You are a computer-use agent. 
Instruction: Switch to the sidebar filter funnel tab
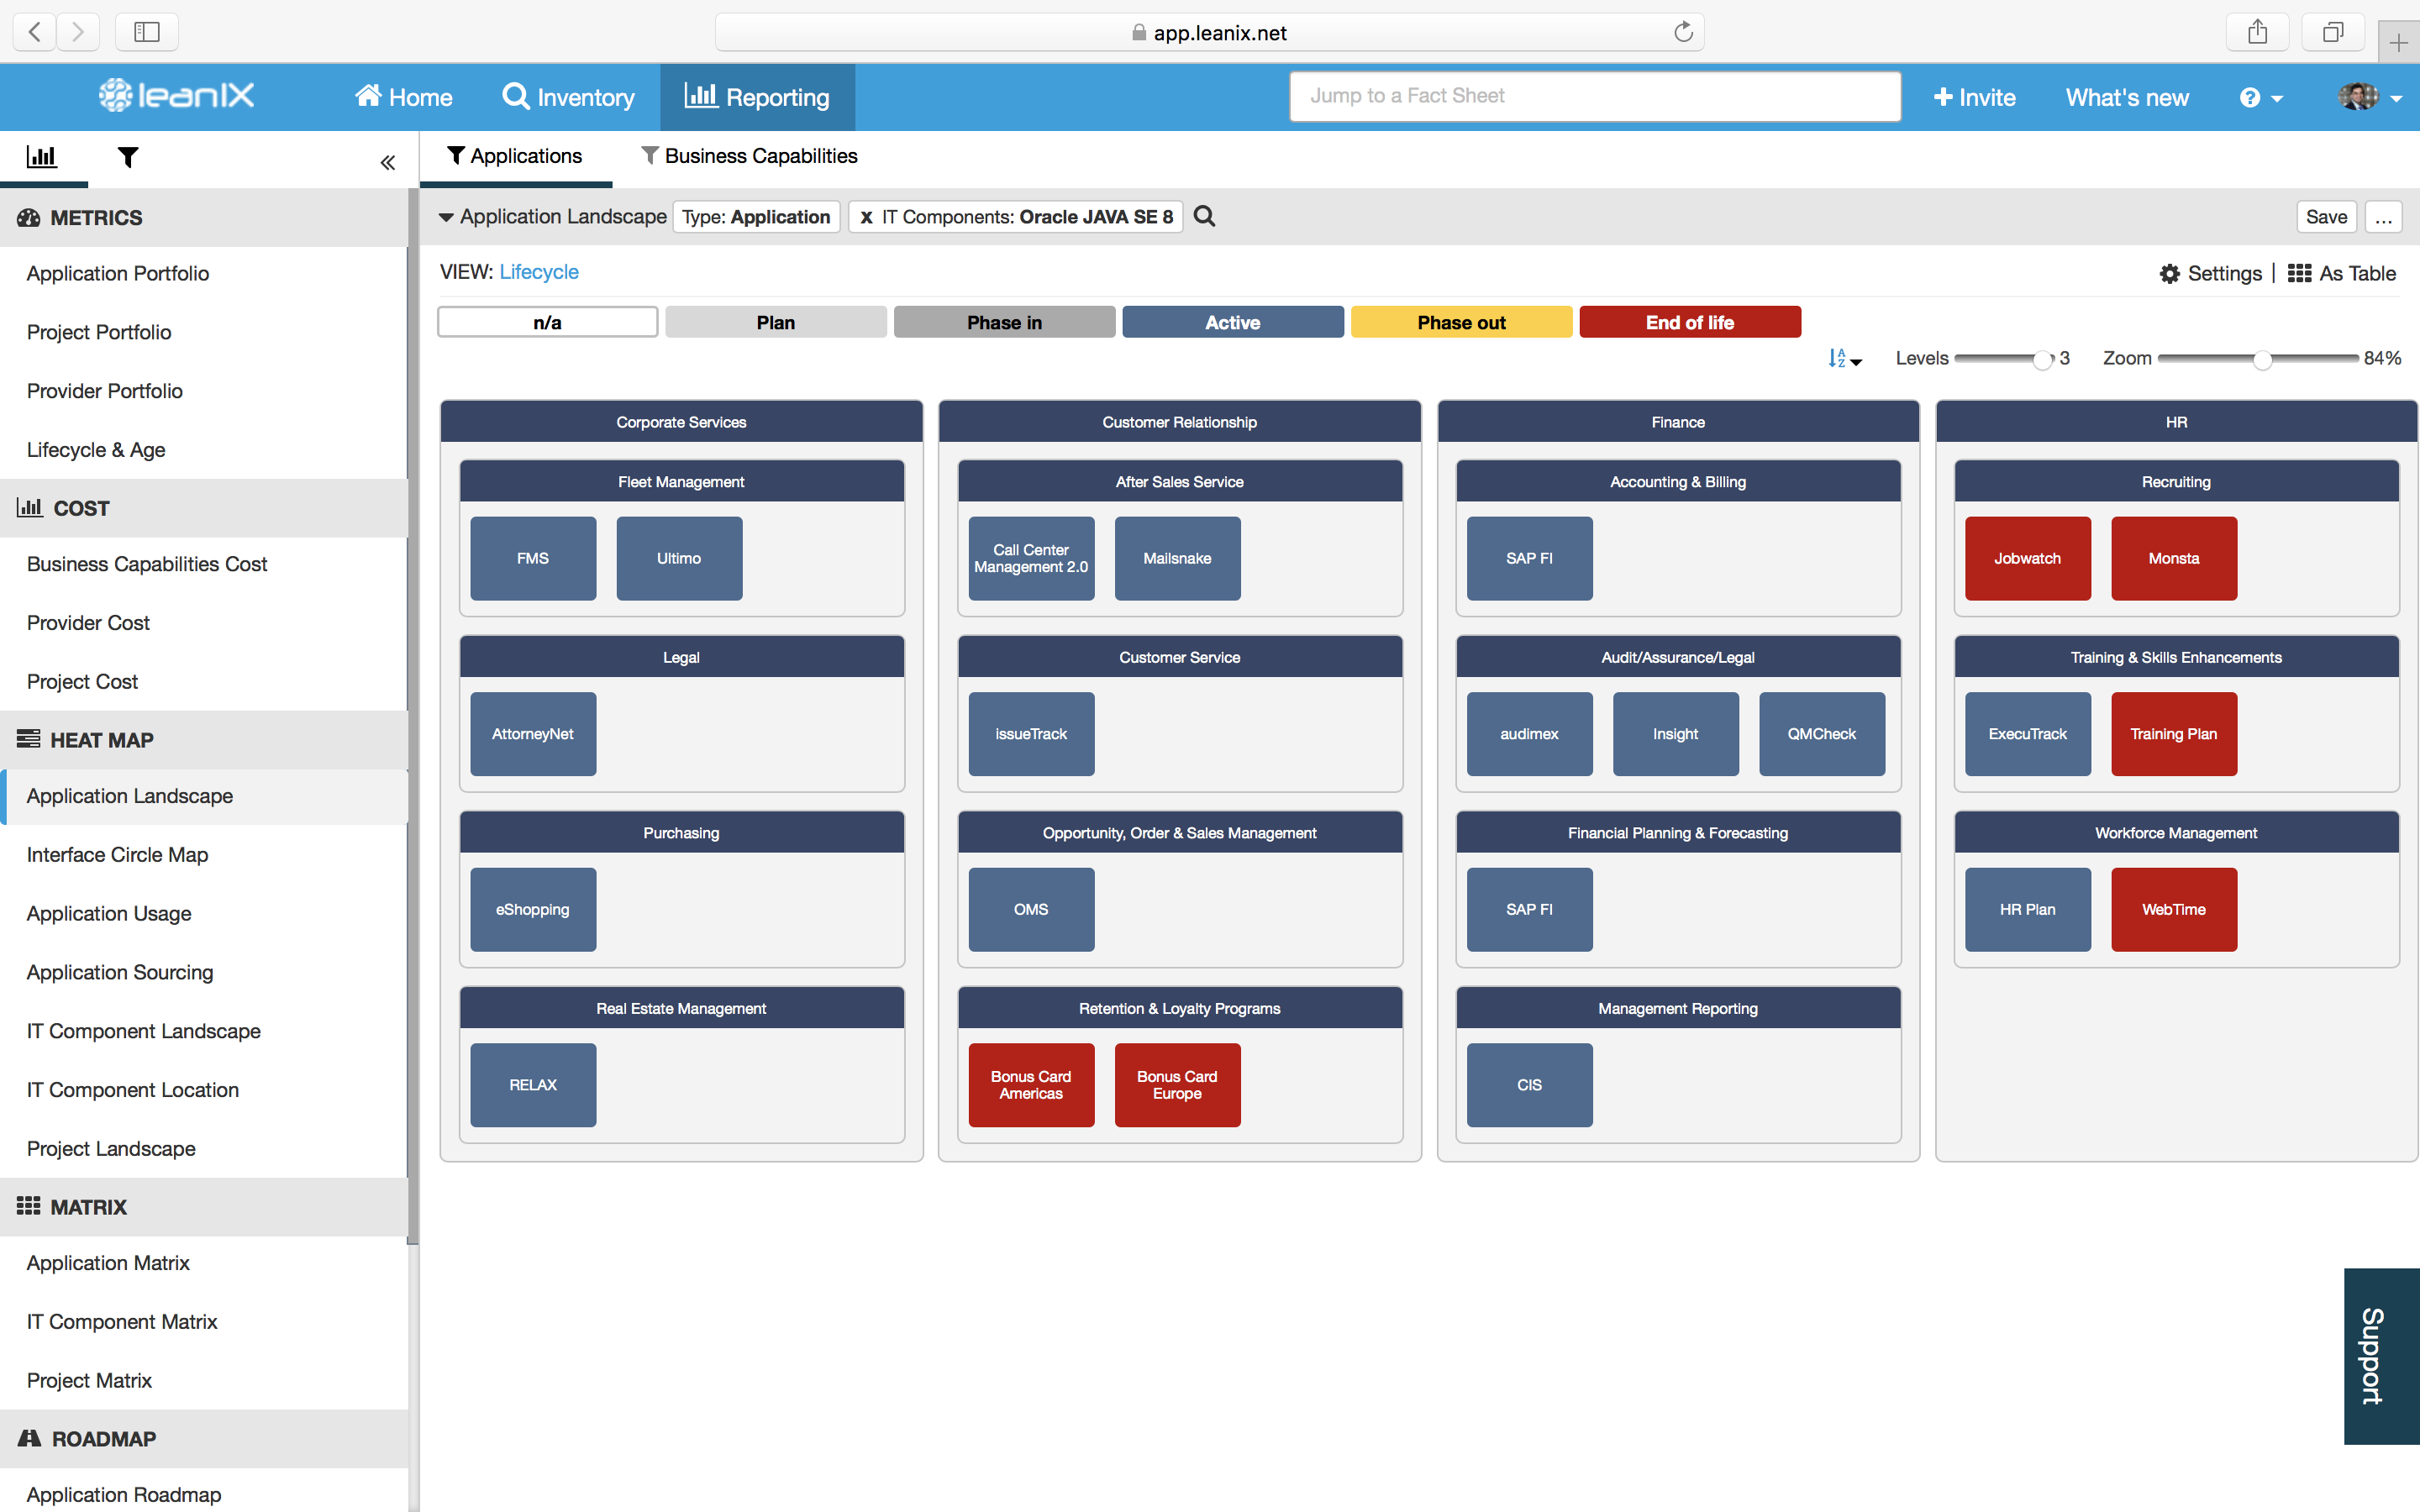128,157
